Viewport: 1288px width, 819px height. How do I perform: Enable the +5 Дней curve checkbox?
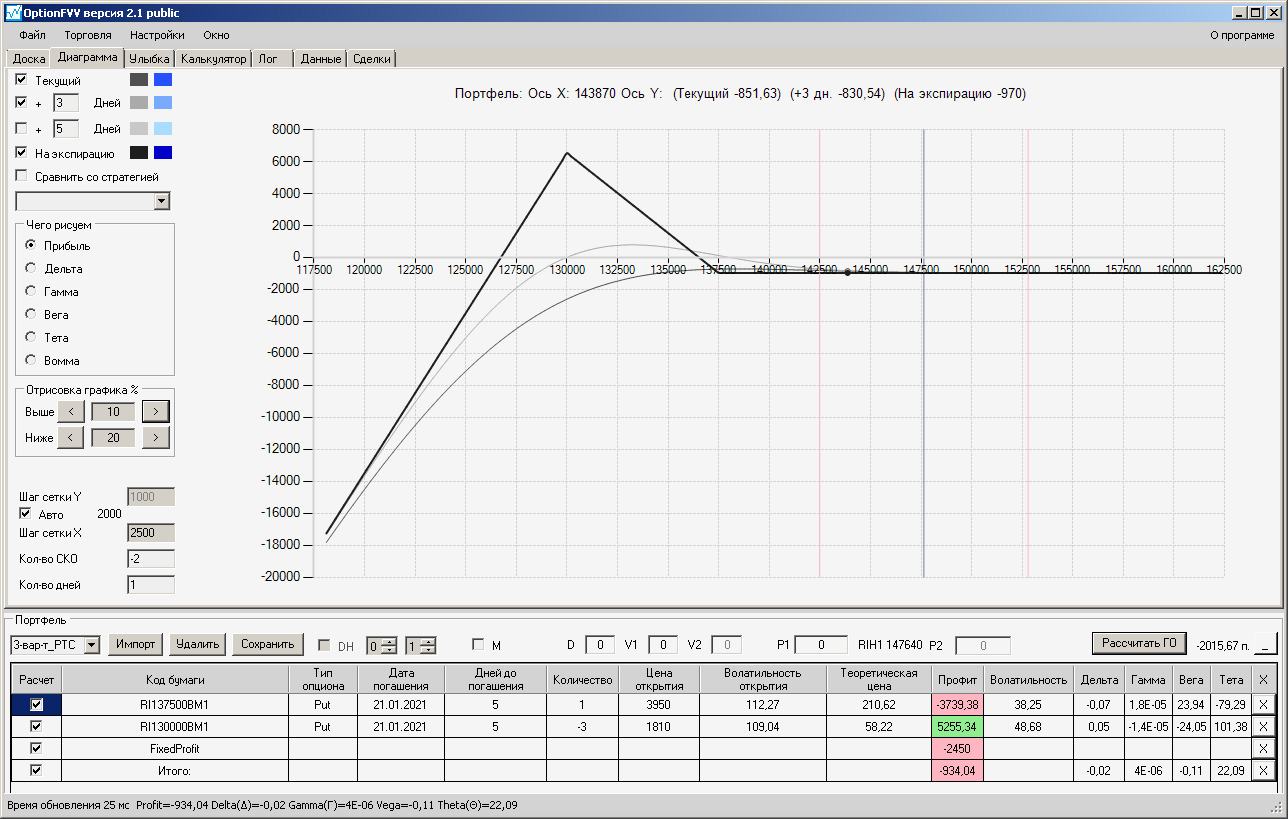click(22, 128)
